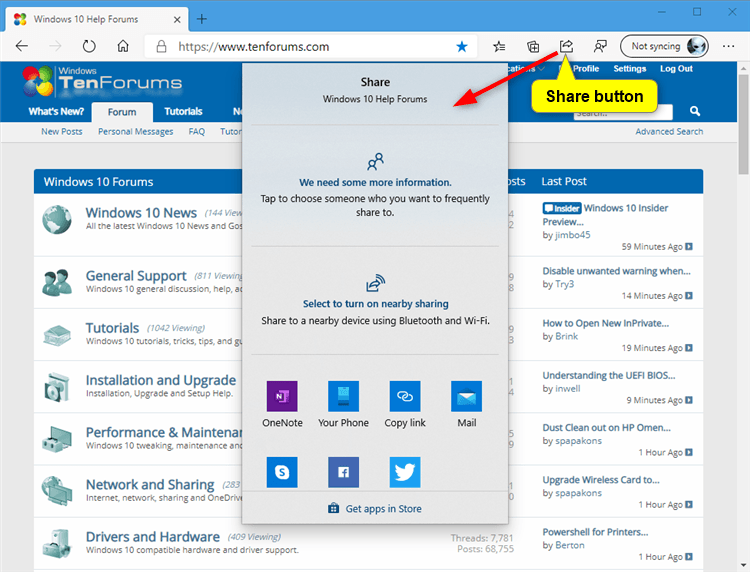The width and height of the screenshot is (750, 572).
Task: Select the Forum tab
Action: [x=122, y=112]
